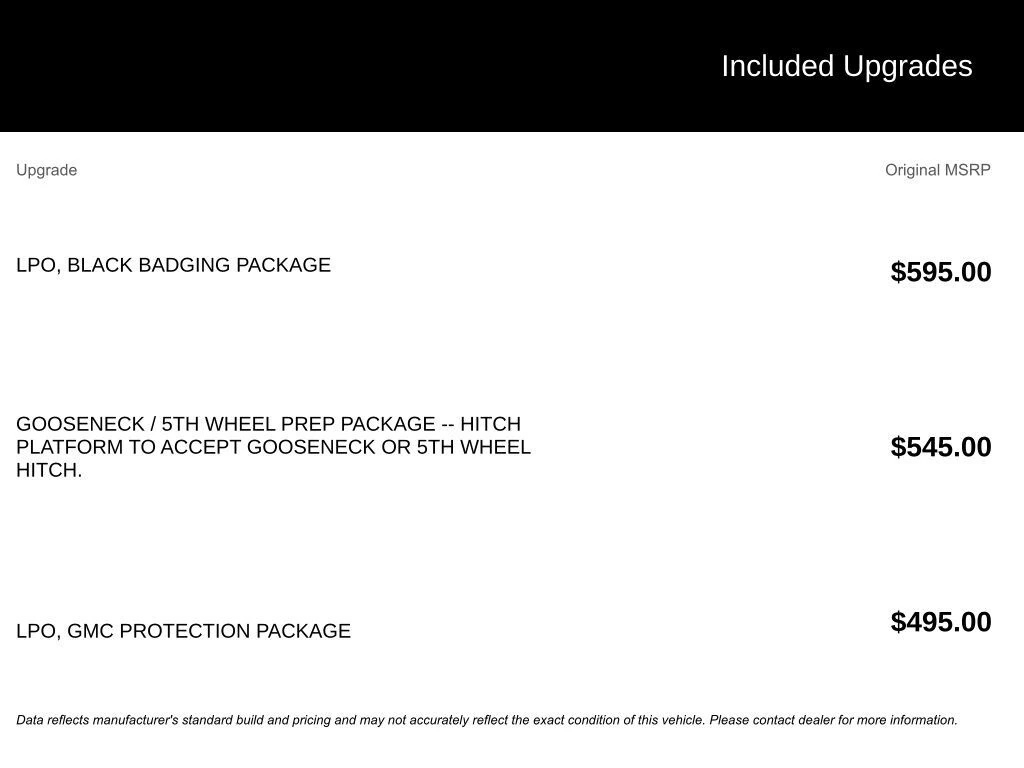Click the word "Original" in the MSRP header
Image resolution: width=1024 pixels, height=768 pixels.
pyautogui.click(x=912, y=170)
